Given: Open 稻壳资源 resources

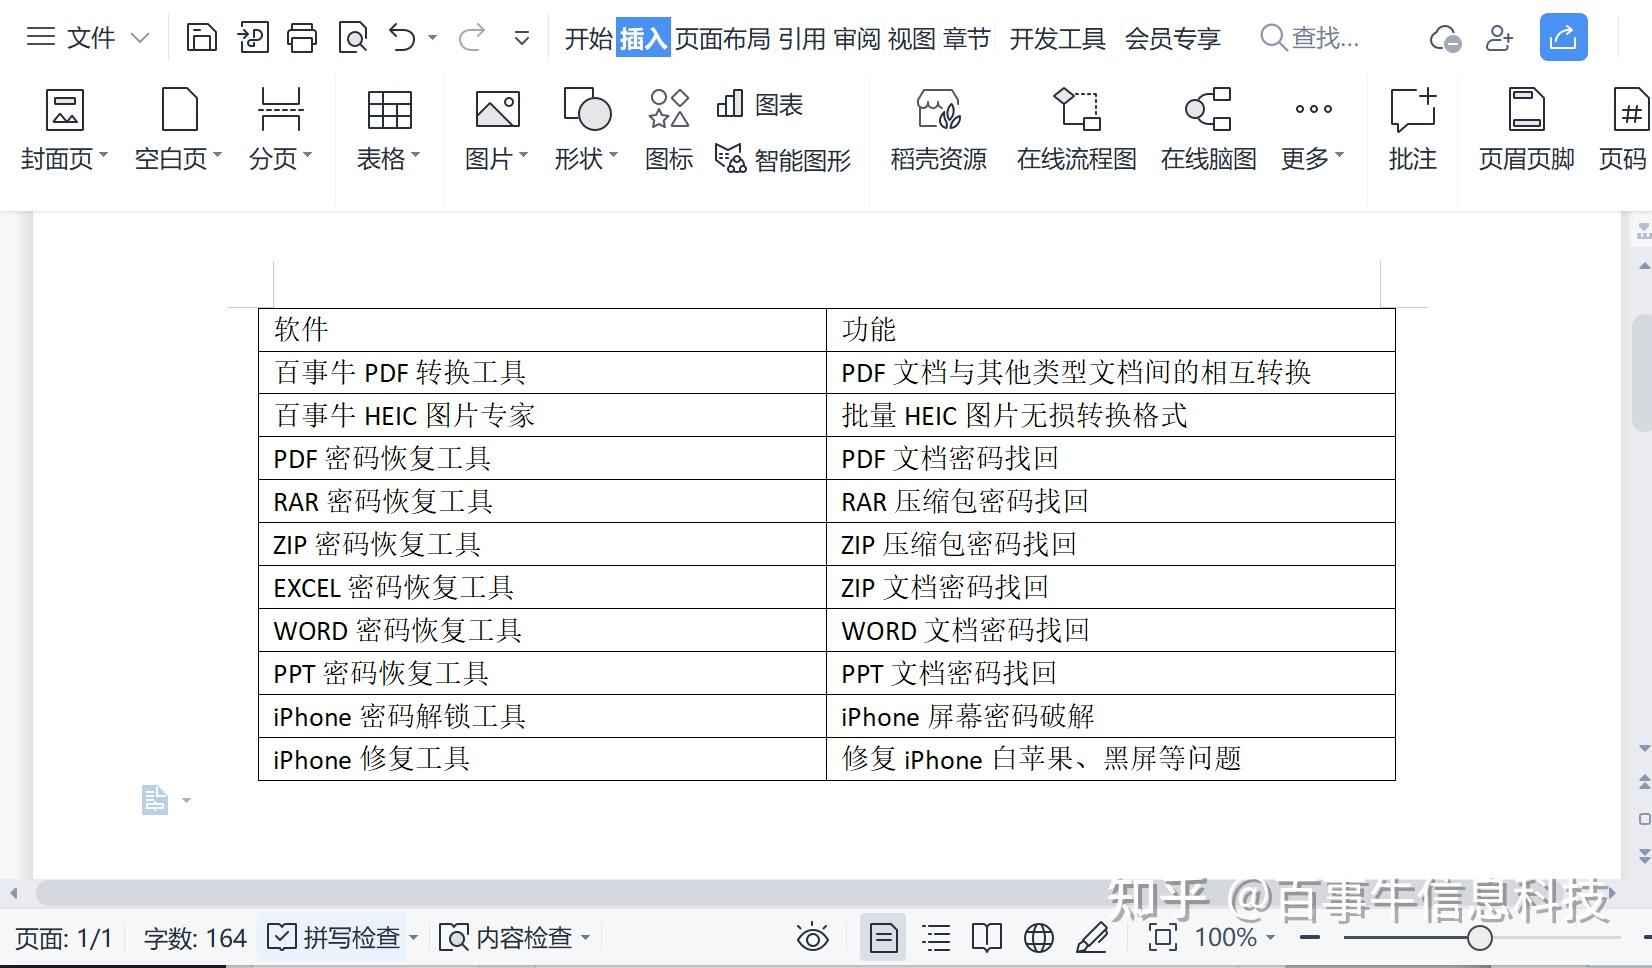Looking at the screenshot, I should coord(938,130).
